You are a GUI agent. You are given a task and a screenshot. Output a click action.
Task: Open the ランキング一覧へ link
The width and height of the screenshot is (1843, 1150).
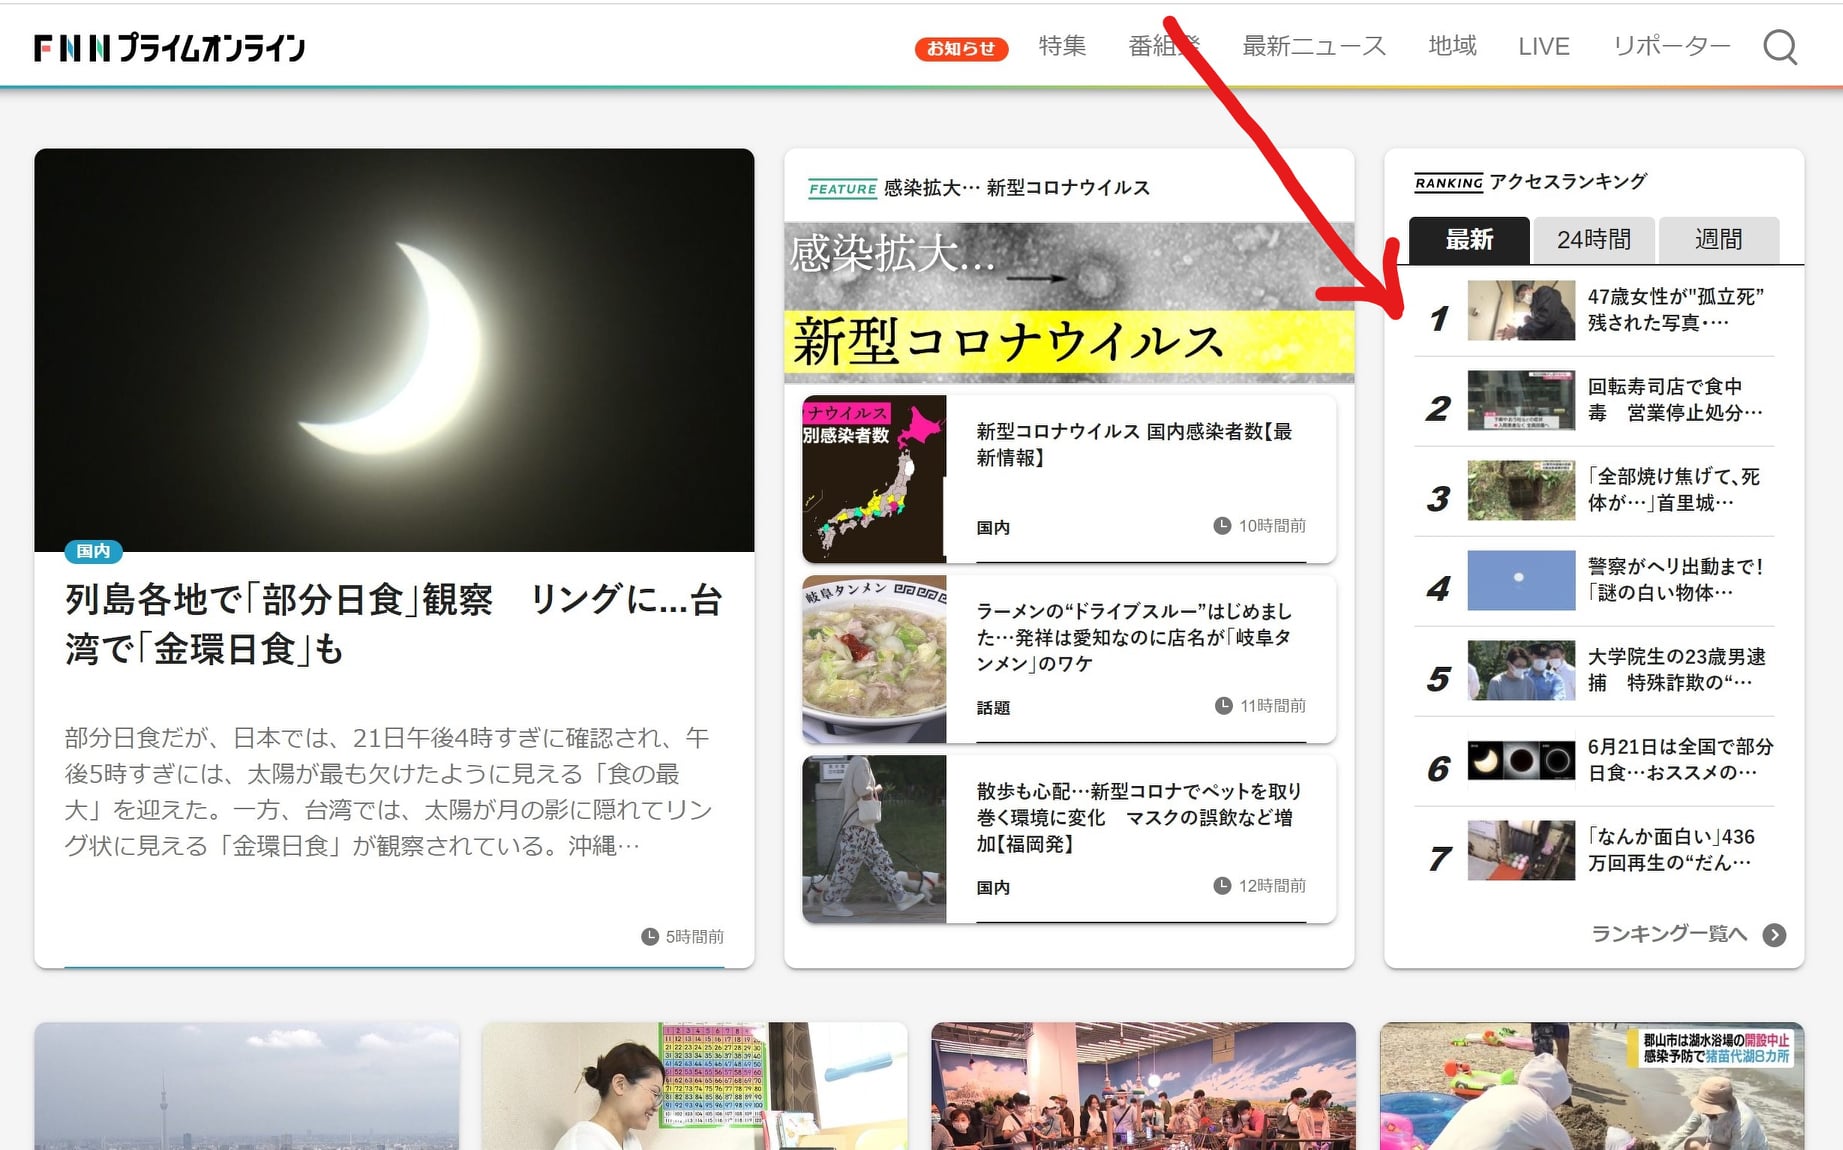pyautogui.click(x=1668, y=934)
